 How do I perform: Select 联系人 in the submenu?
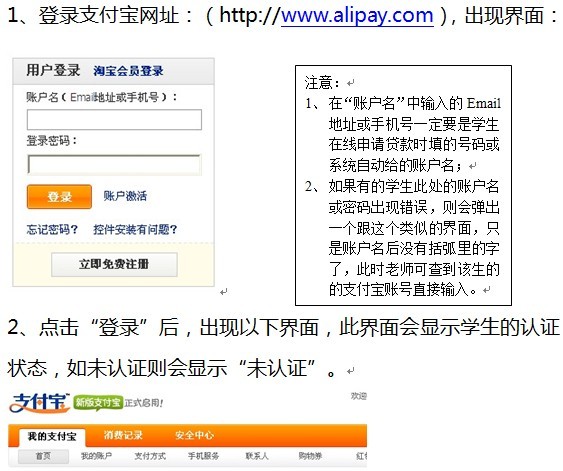tap(257, 456)
